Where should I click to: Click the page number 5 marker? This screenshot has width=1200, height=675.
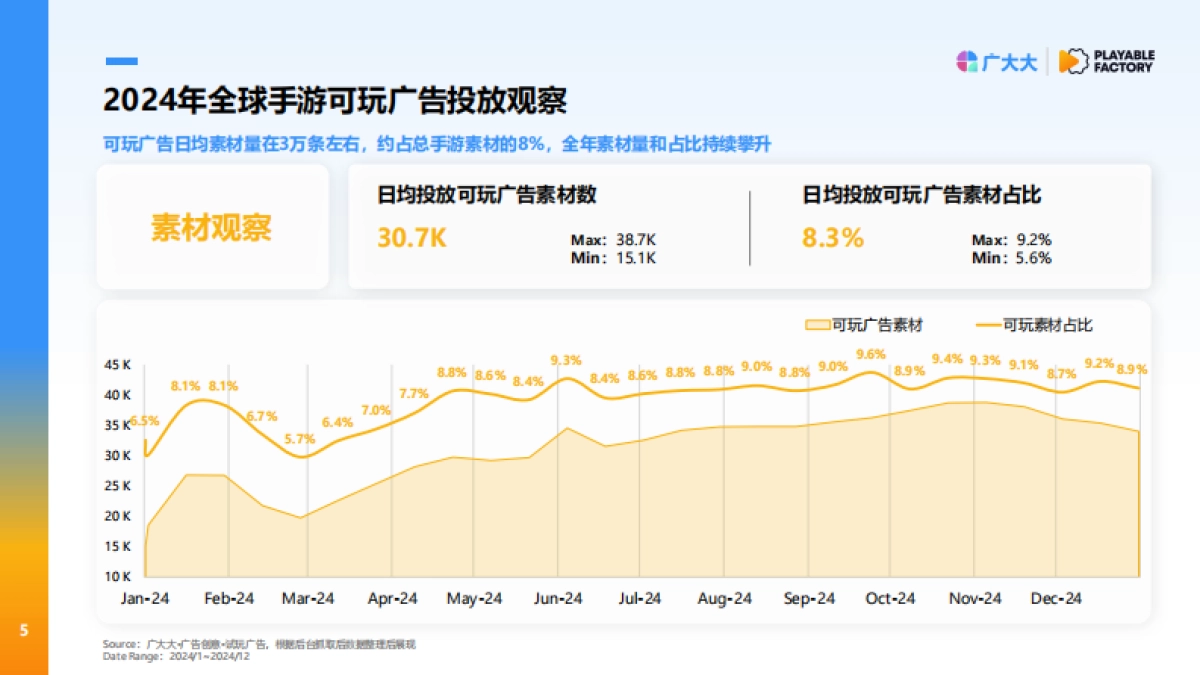point(22,628)
